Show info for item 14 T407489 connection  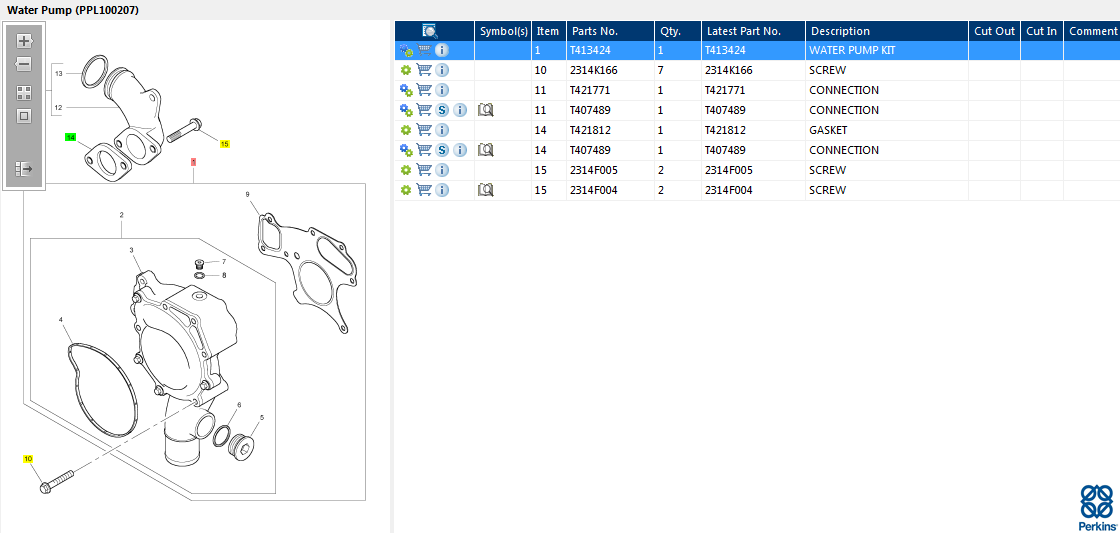(461, 150)
